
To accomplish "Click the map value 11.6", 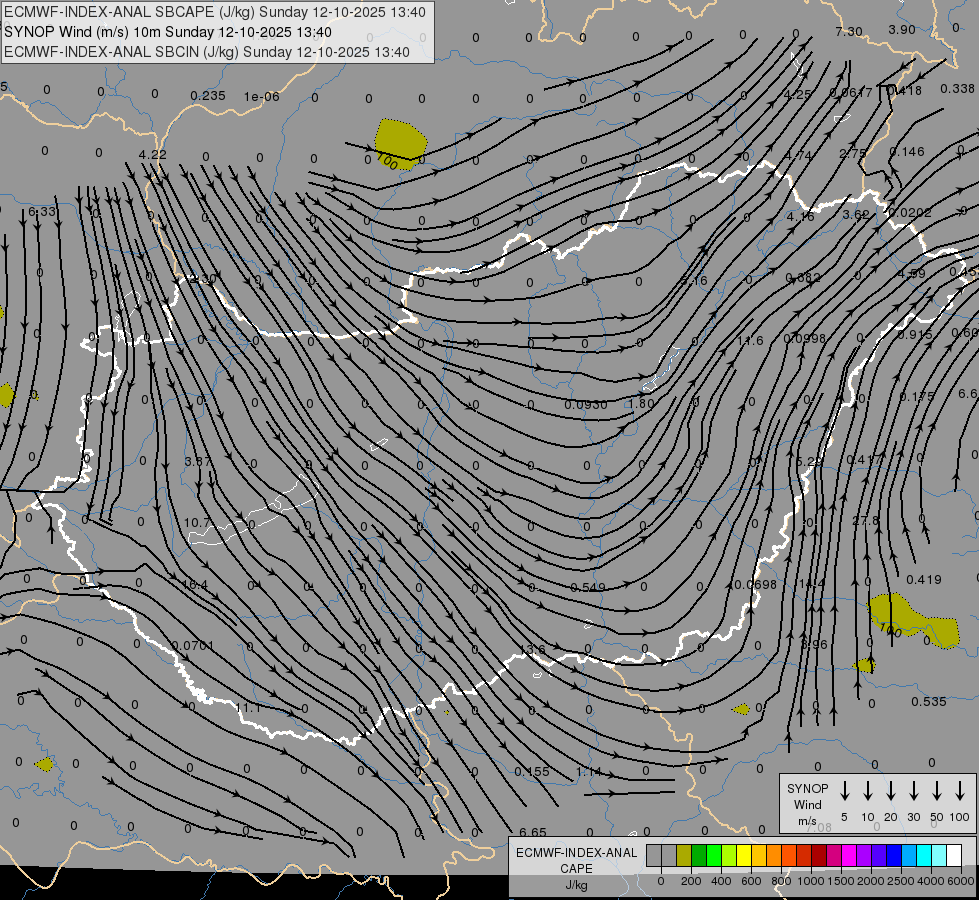I will (750, 340).
